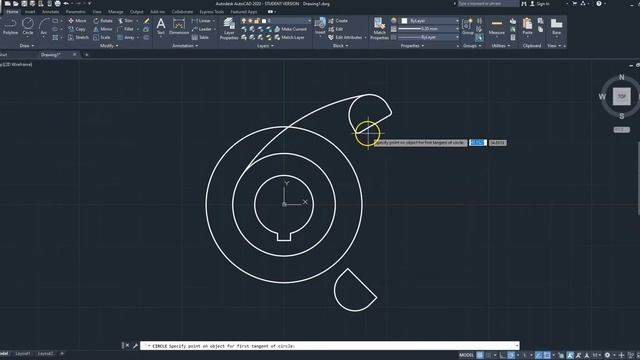This screenshot has width=640, height=360.
Task: Toggle object snap tracking in the status bar
Action: (539, 355)
